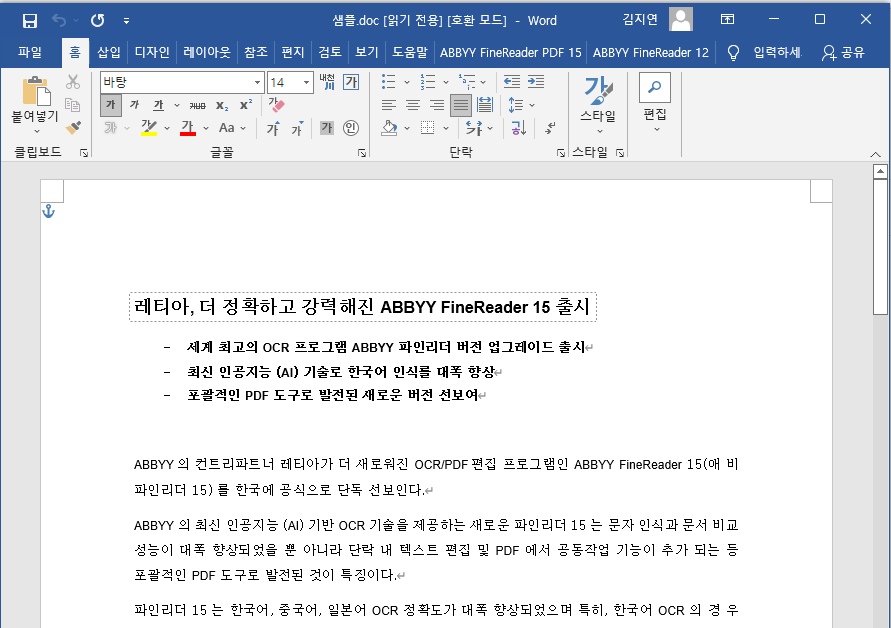Switch to ABBYY FineReader PDF 15 tab
891x628 pixels.
[x=511, y=52]
